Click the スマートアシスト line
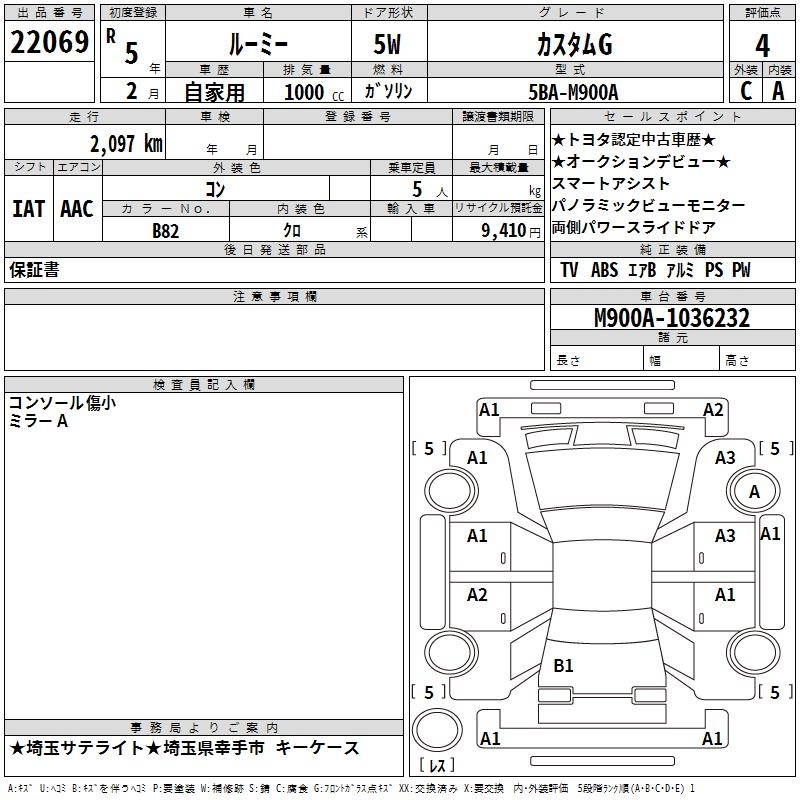Viewport: 800px width, 800px height. click(611, 184)
